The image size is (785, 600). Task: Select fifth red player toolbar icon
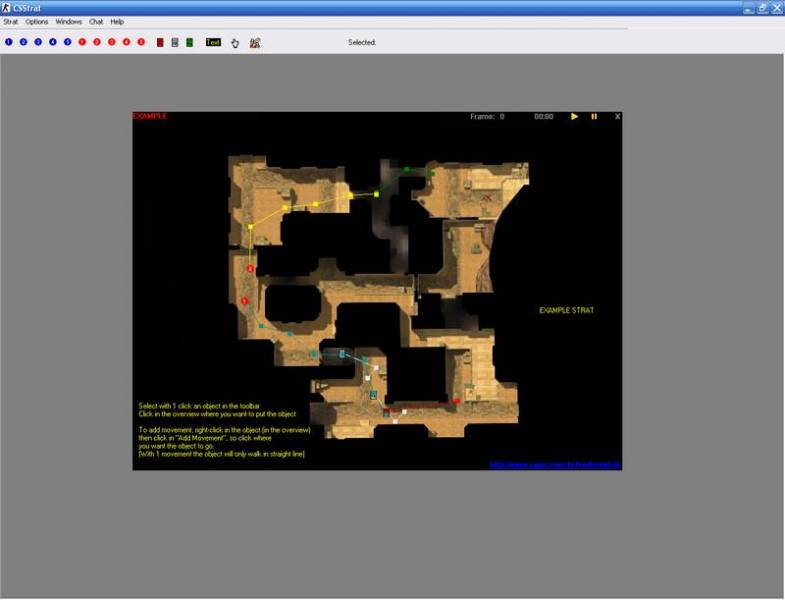pos(141,42)
